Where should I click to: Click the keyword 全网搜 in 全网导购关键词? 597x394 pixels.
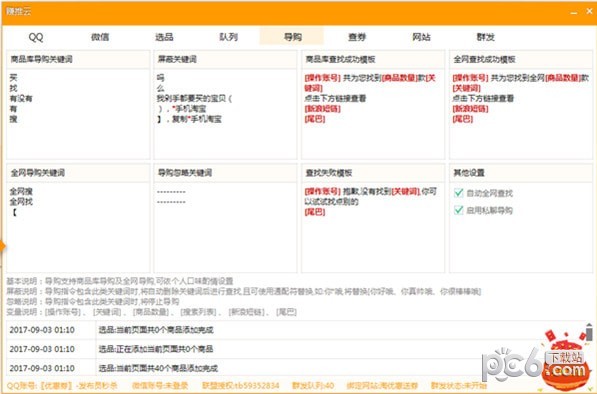coord(21,191)
